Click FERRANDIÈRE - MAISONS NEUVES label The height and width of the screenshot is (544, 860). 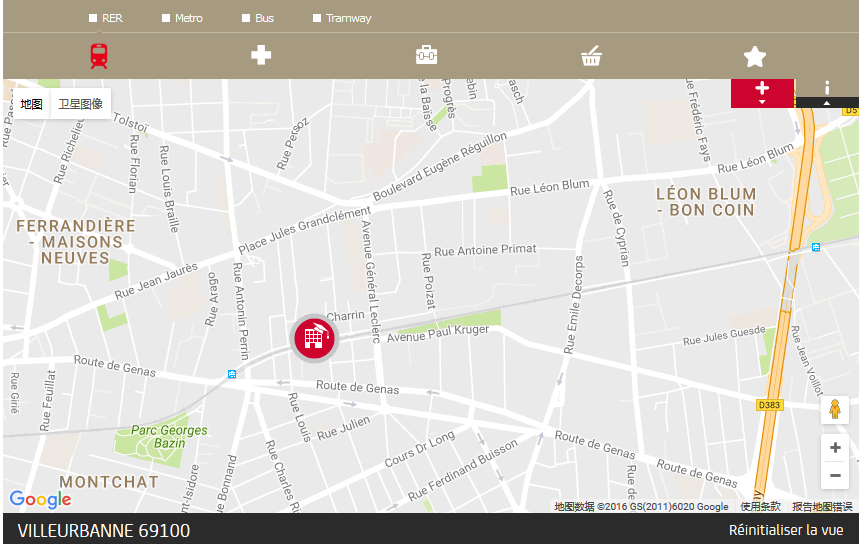pyautogui.click(x=76, y=242)
